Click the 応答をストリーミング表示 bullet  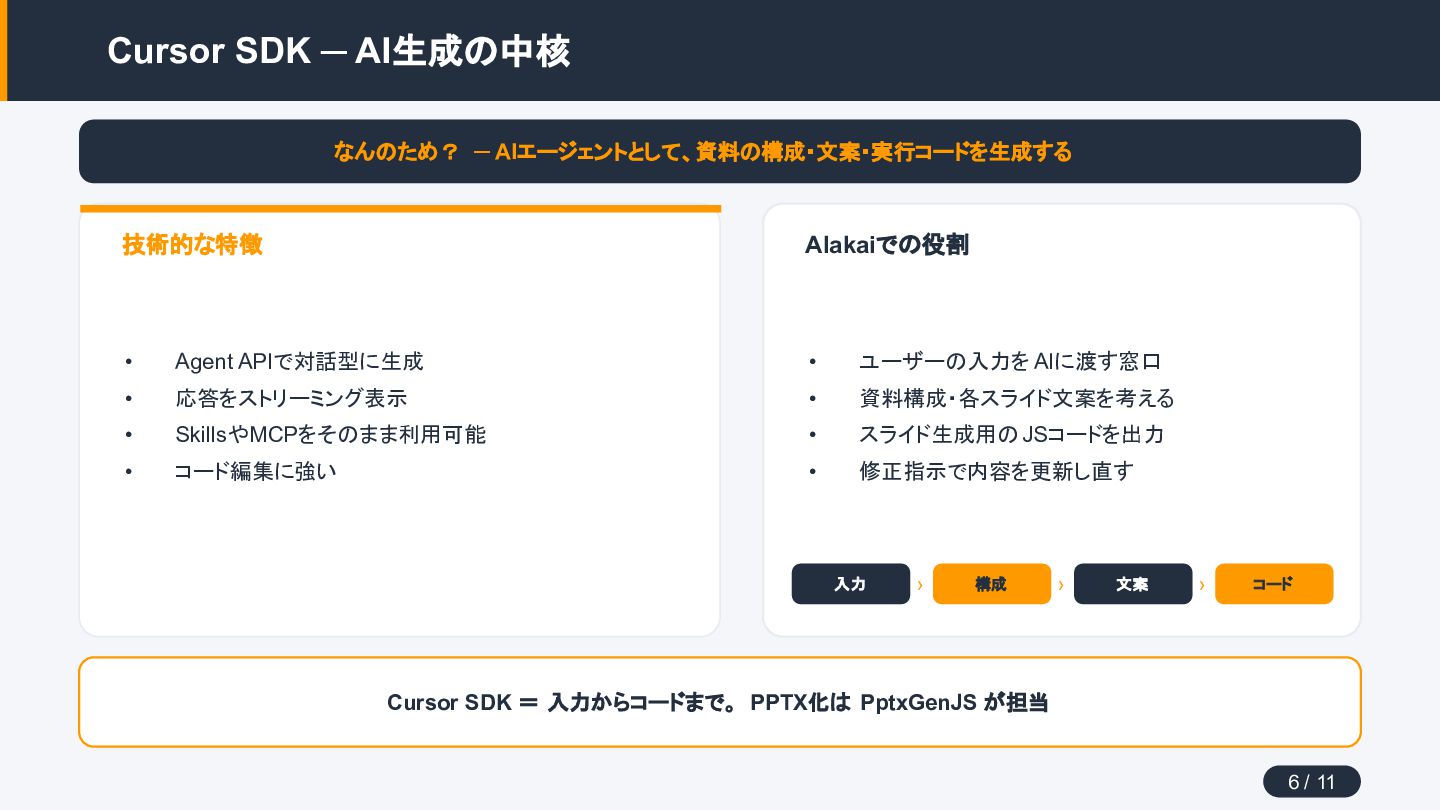pyautogui.click(x=291, y=398)
